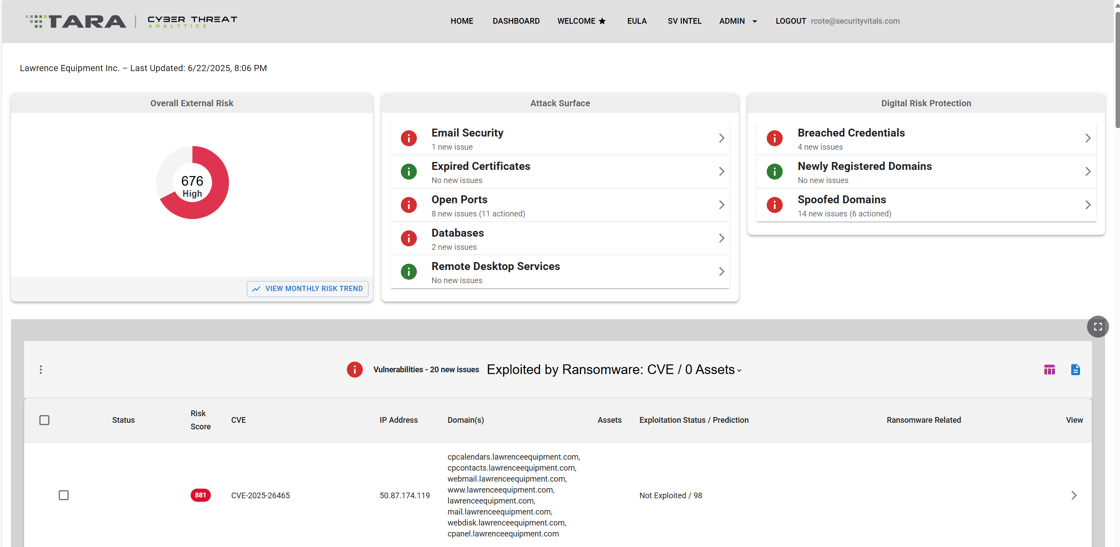Tick the checkbox for CVE-2025-26465 row

(64, 495)
